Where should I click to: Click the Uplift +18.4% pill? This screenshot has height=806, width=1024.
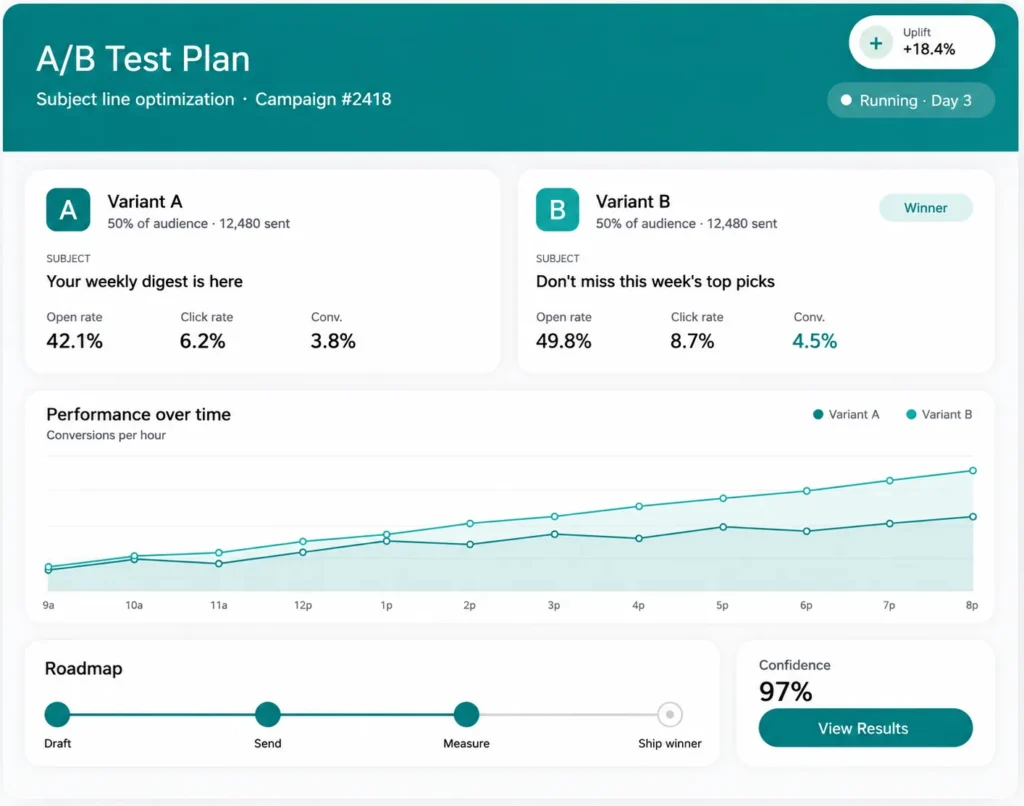[921, 42]
